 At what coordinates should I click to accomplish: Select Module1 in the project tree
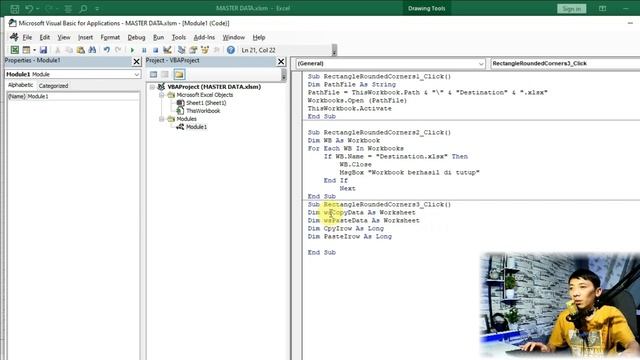pos(196,127)
